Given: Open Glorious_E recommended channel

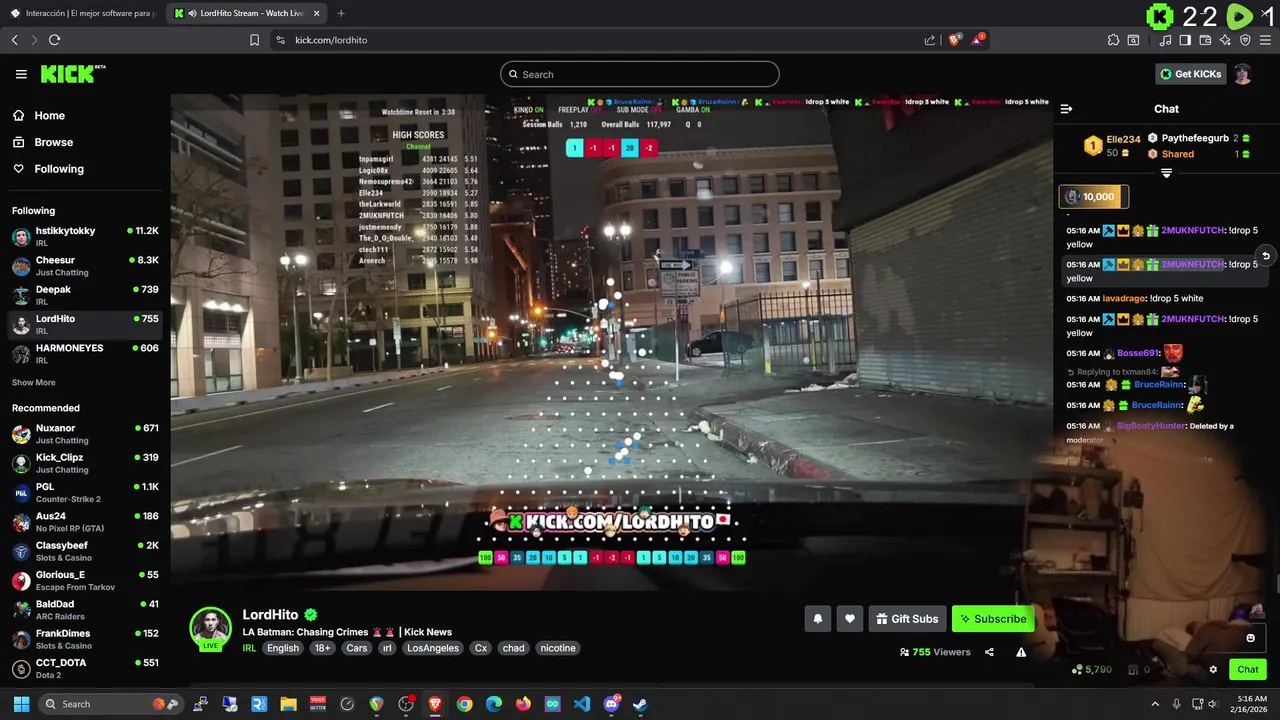Looking at the screenshot, I should pos(85,580).
